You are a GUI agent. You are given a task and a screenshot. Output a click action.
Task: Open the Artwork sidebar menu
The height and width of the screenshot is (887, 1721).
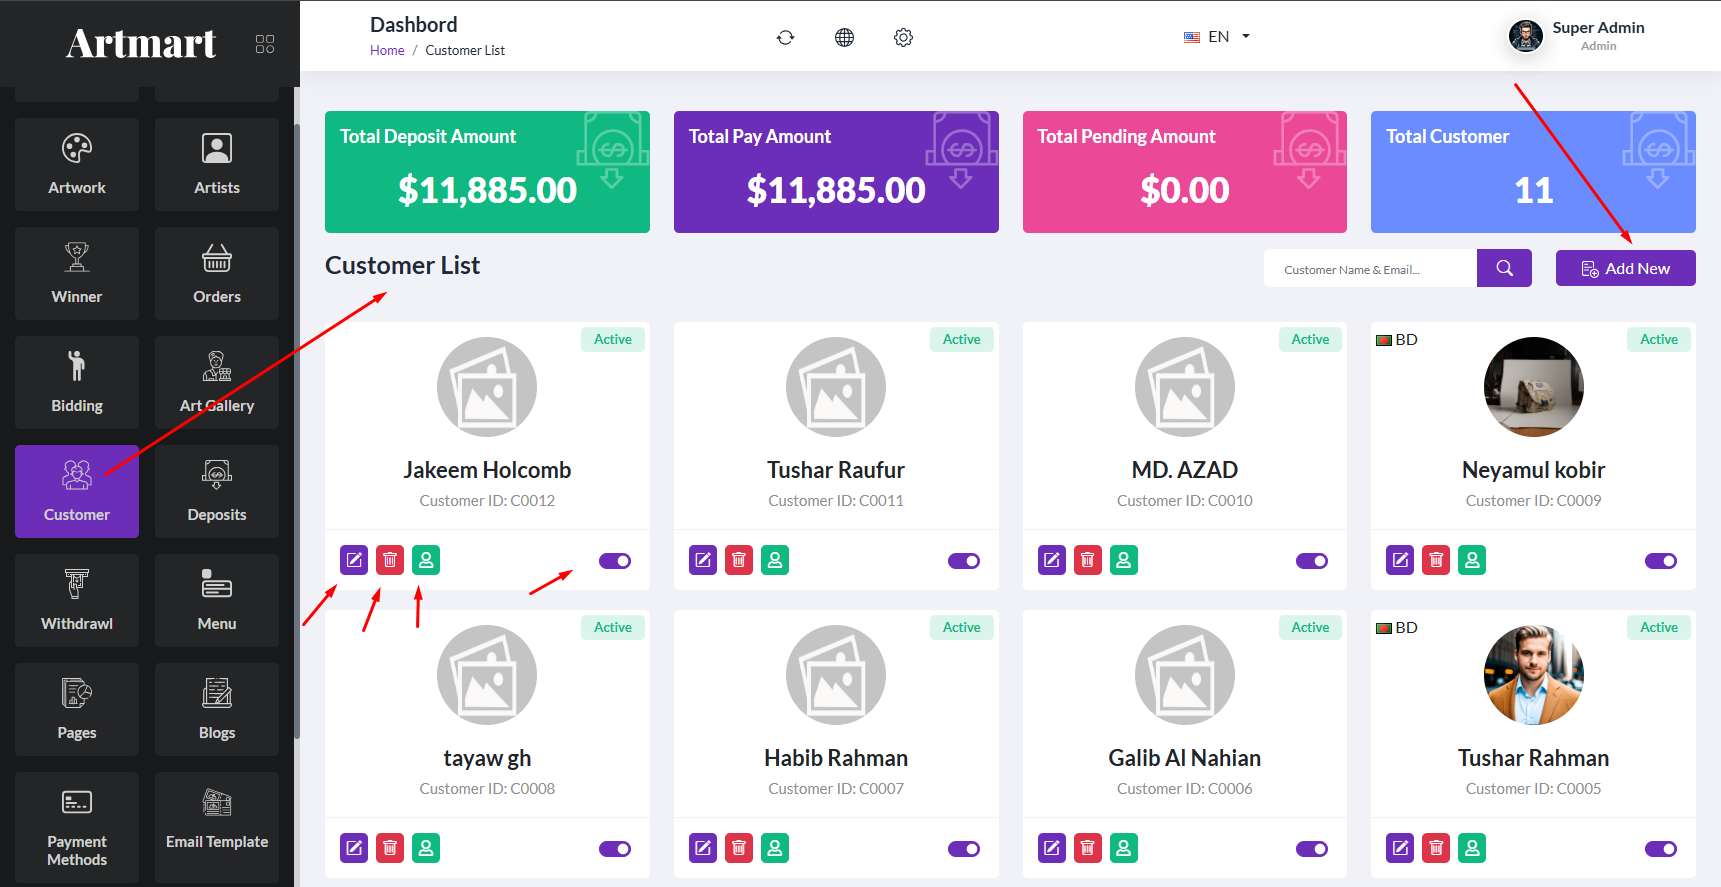[x=77, y=164]
